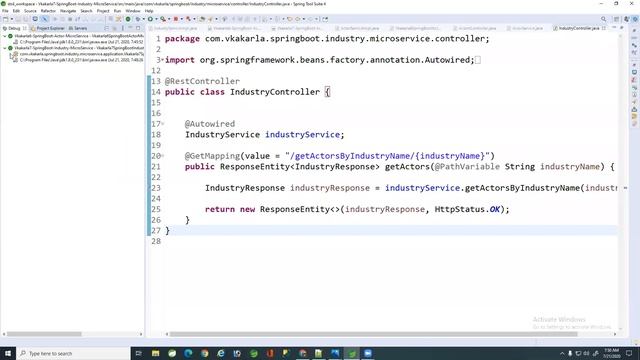The image size is (640, 360).
Task: Switch to the Servers tab
Action: (78, 28)
